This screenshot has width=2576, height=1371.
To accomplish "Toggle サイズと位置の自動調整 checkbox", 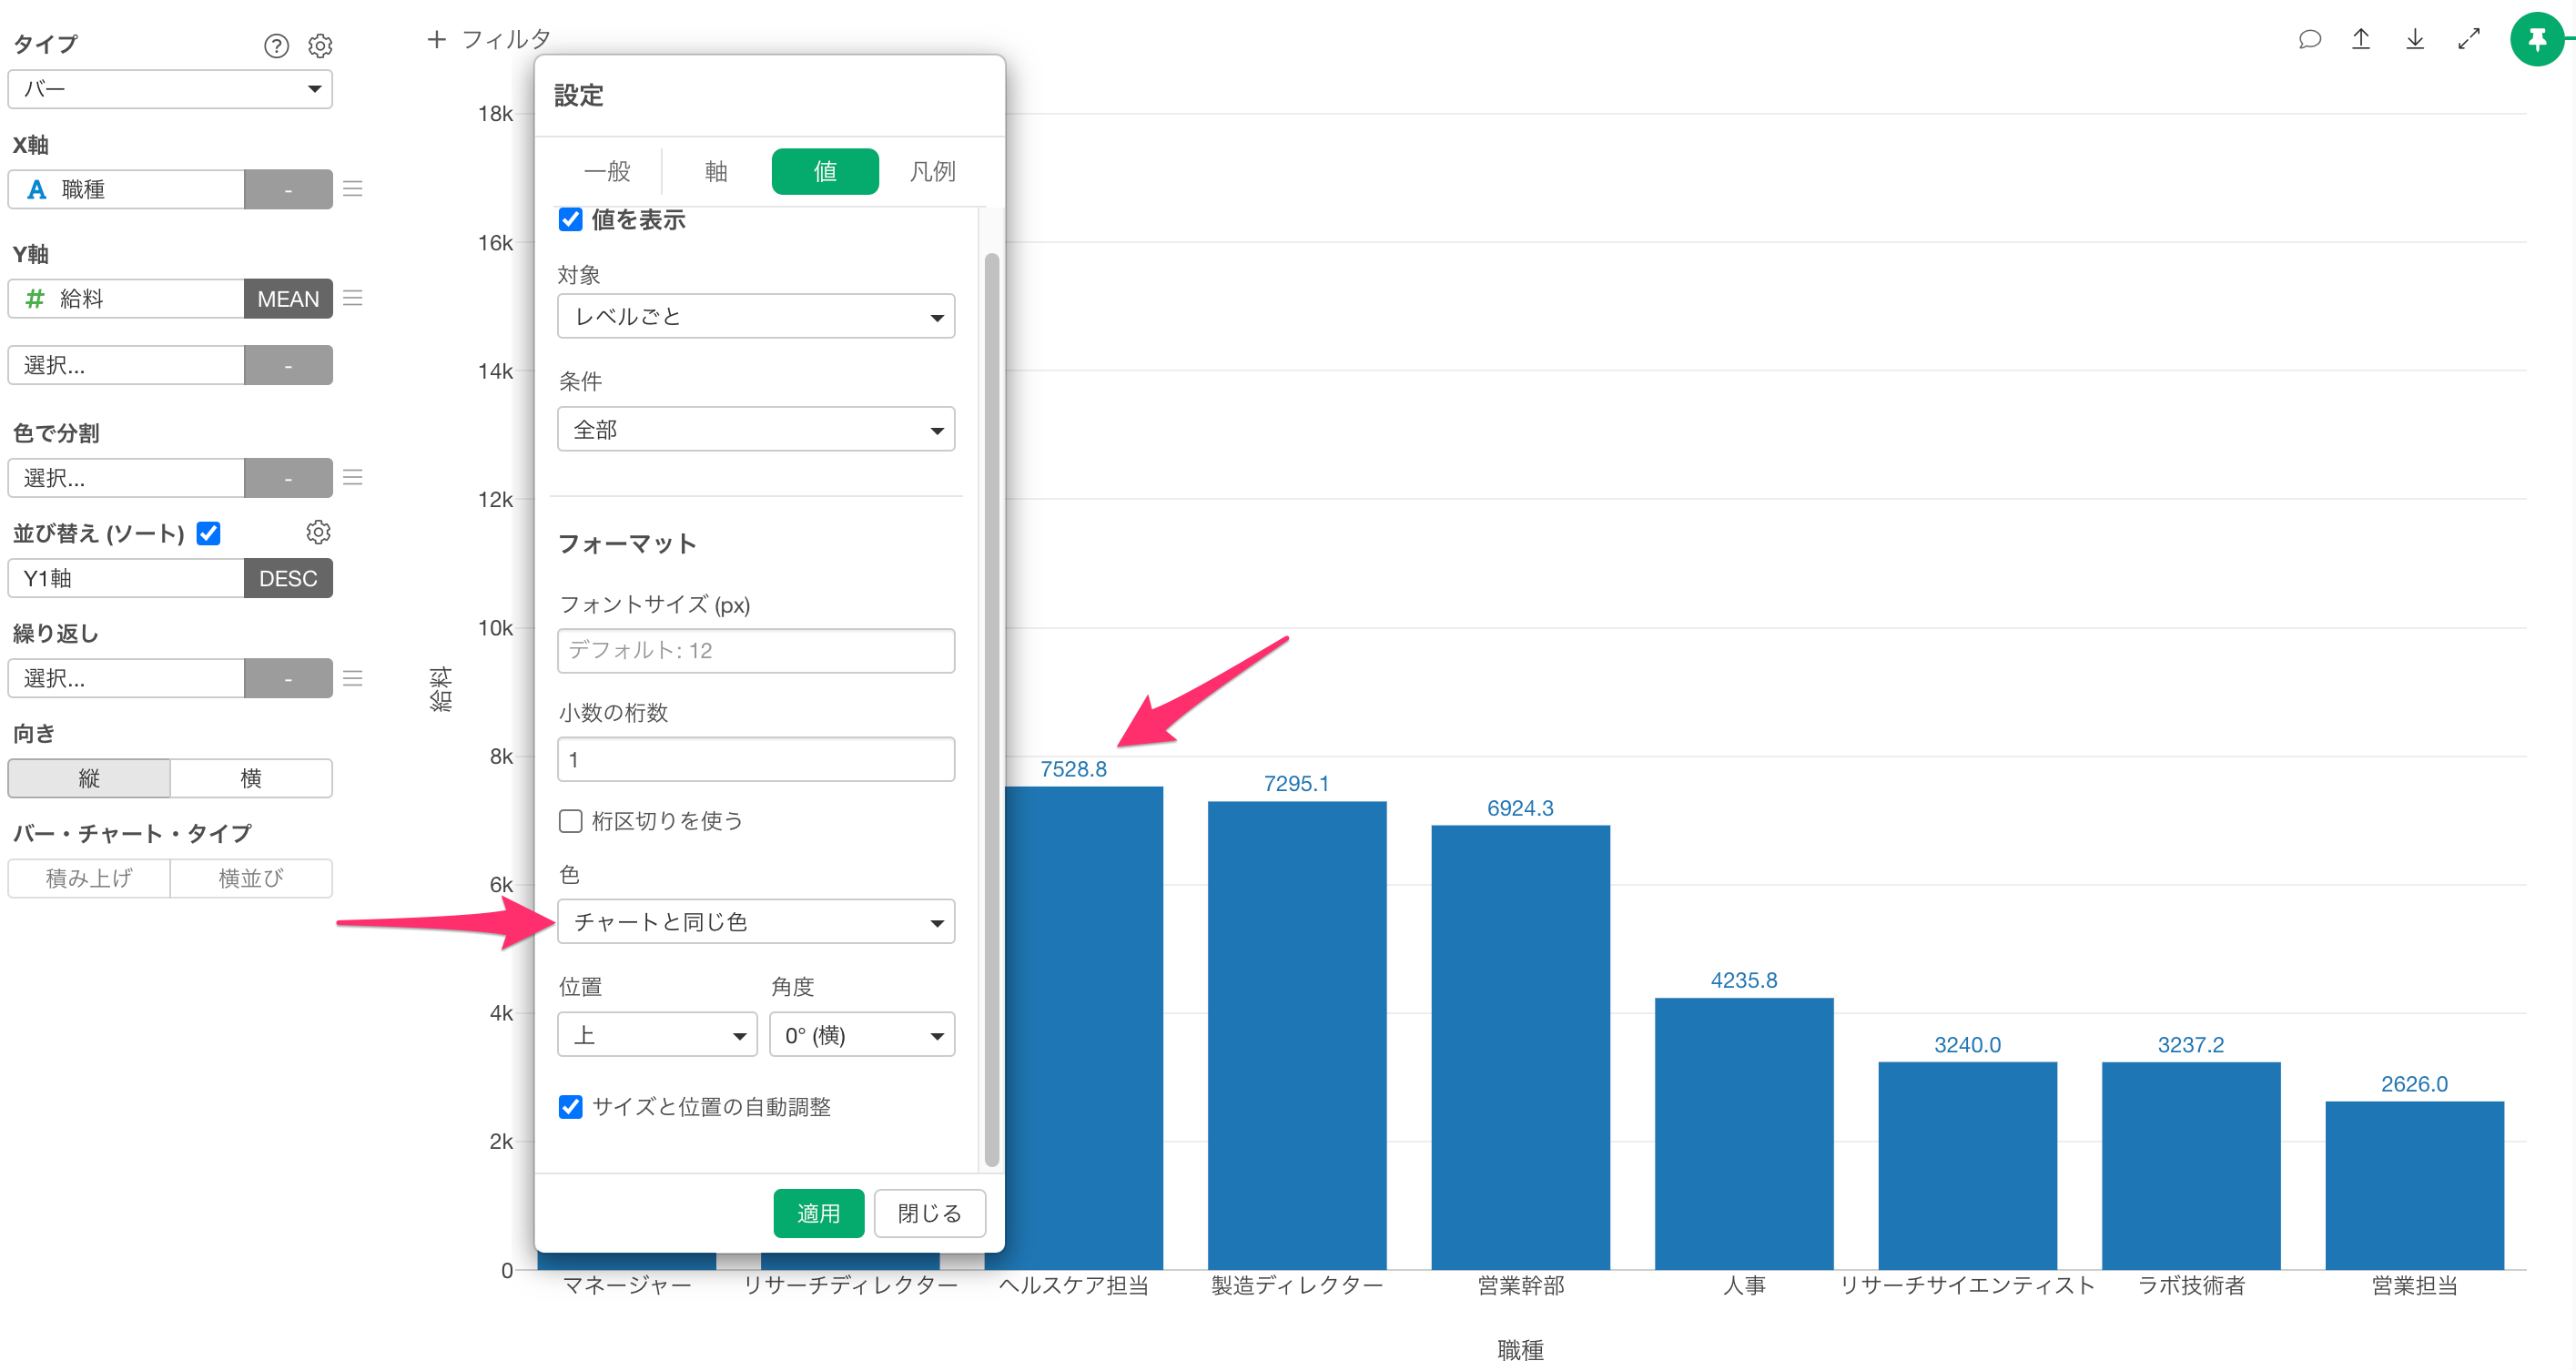I will point(570,1107).
